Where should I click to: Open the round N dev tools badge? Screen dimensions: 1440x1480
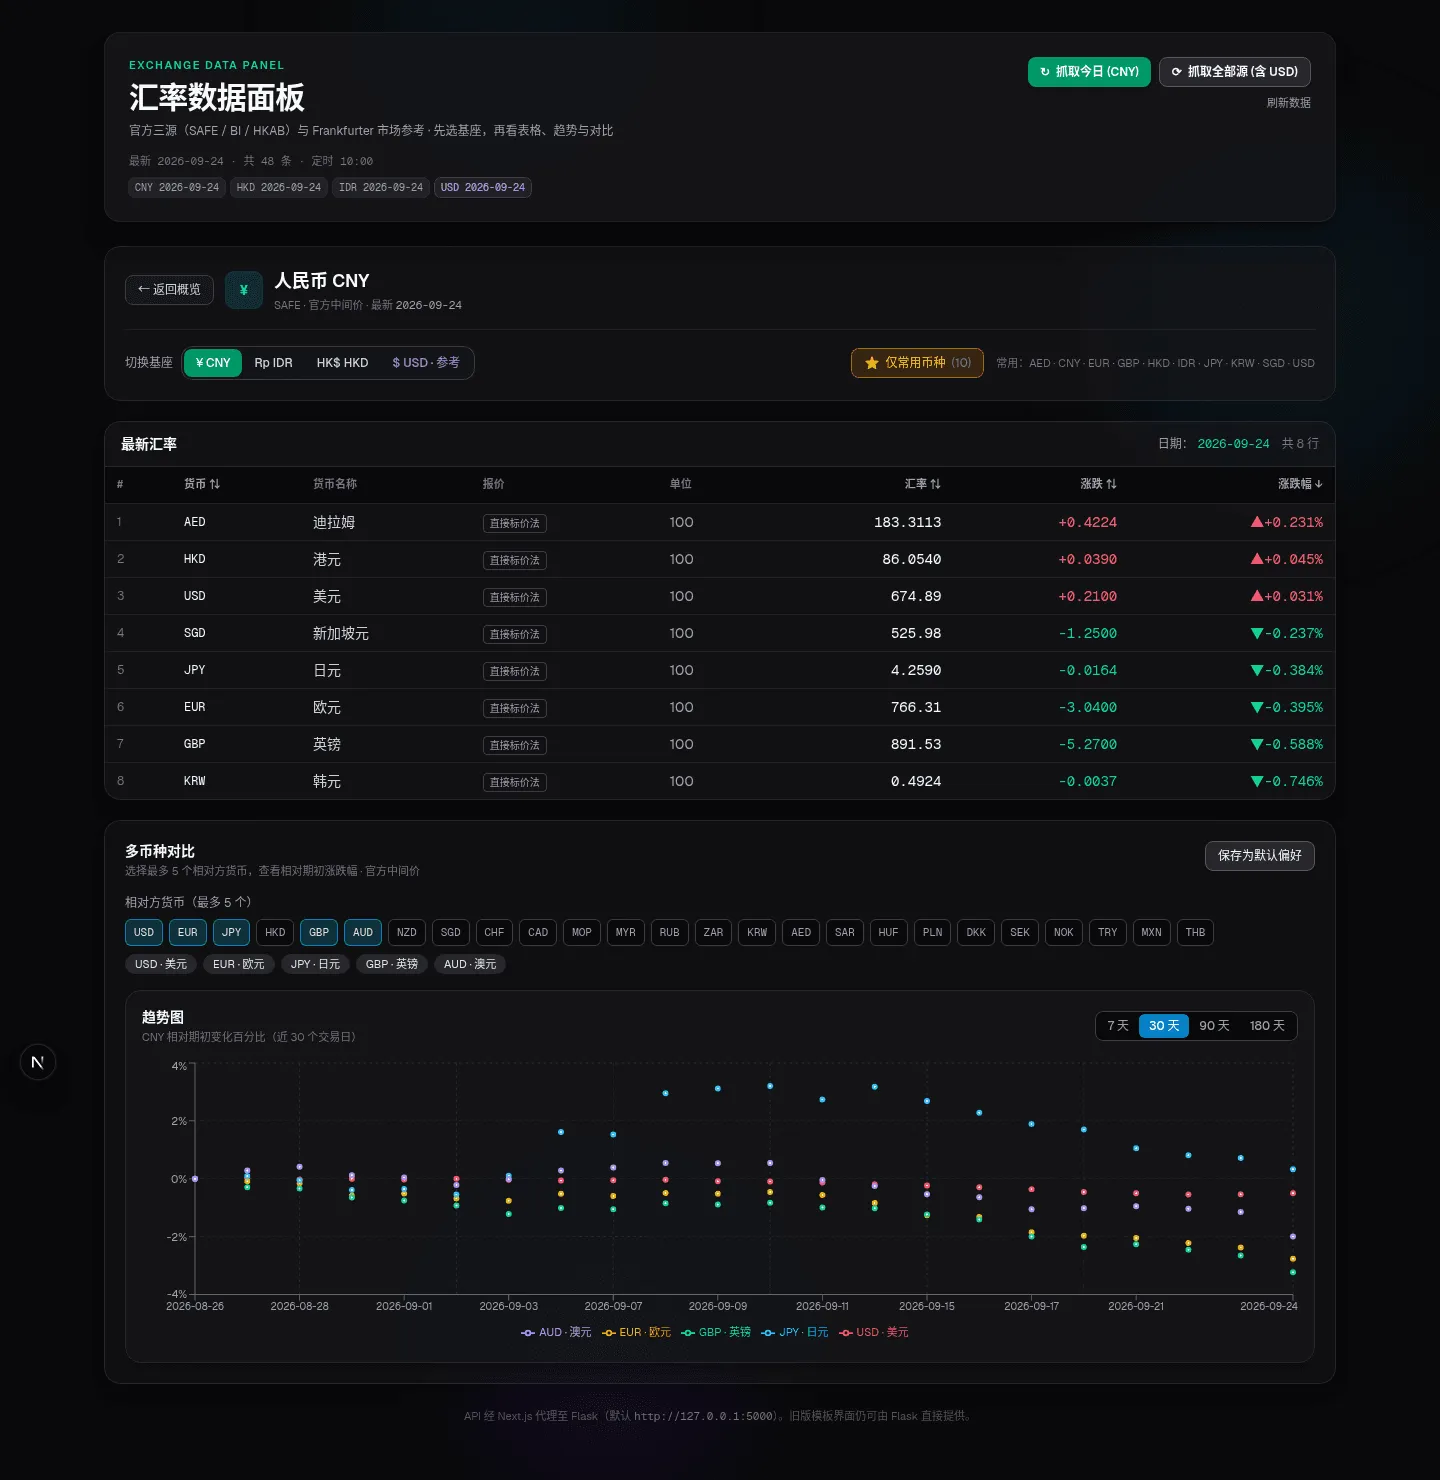coord(38,1062)
